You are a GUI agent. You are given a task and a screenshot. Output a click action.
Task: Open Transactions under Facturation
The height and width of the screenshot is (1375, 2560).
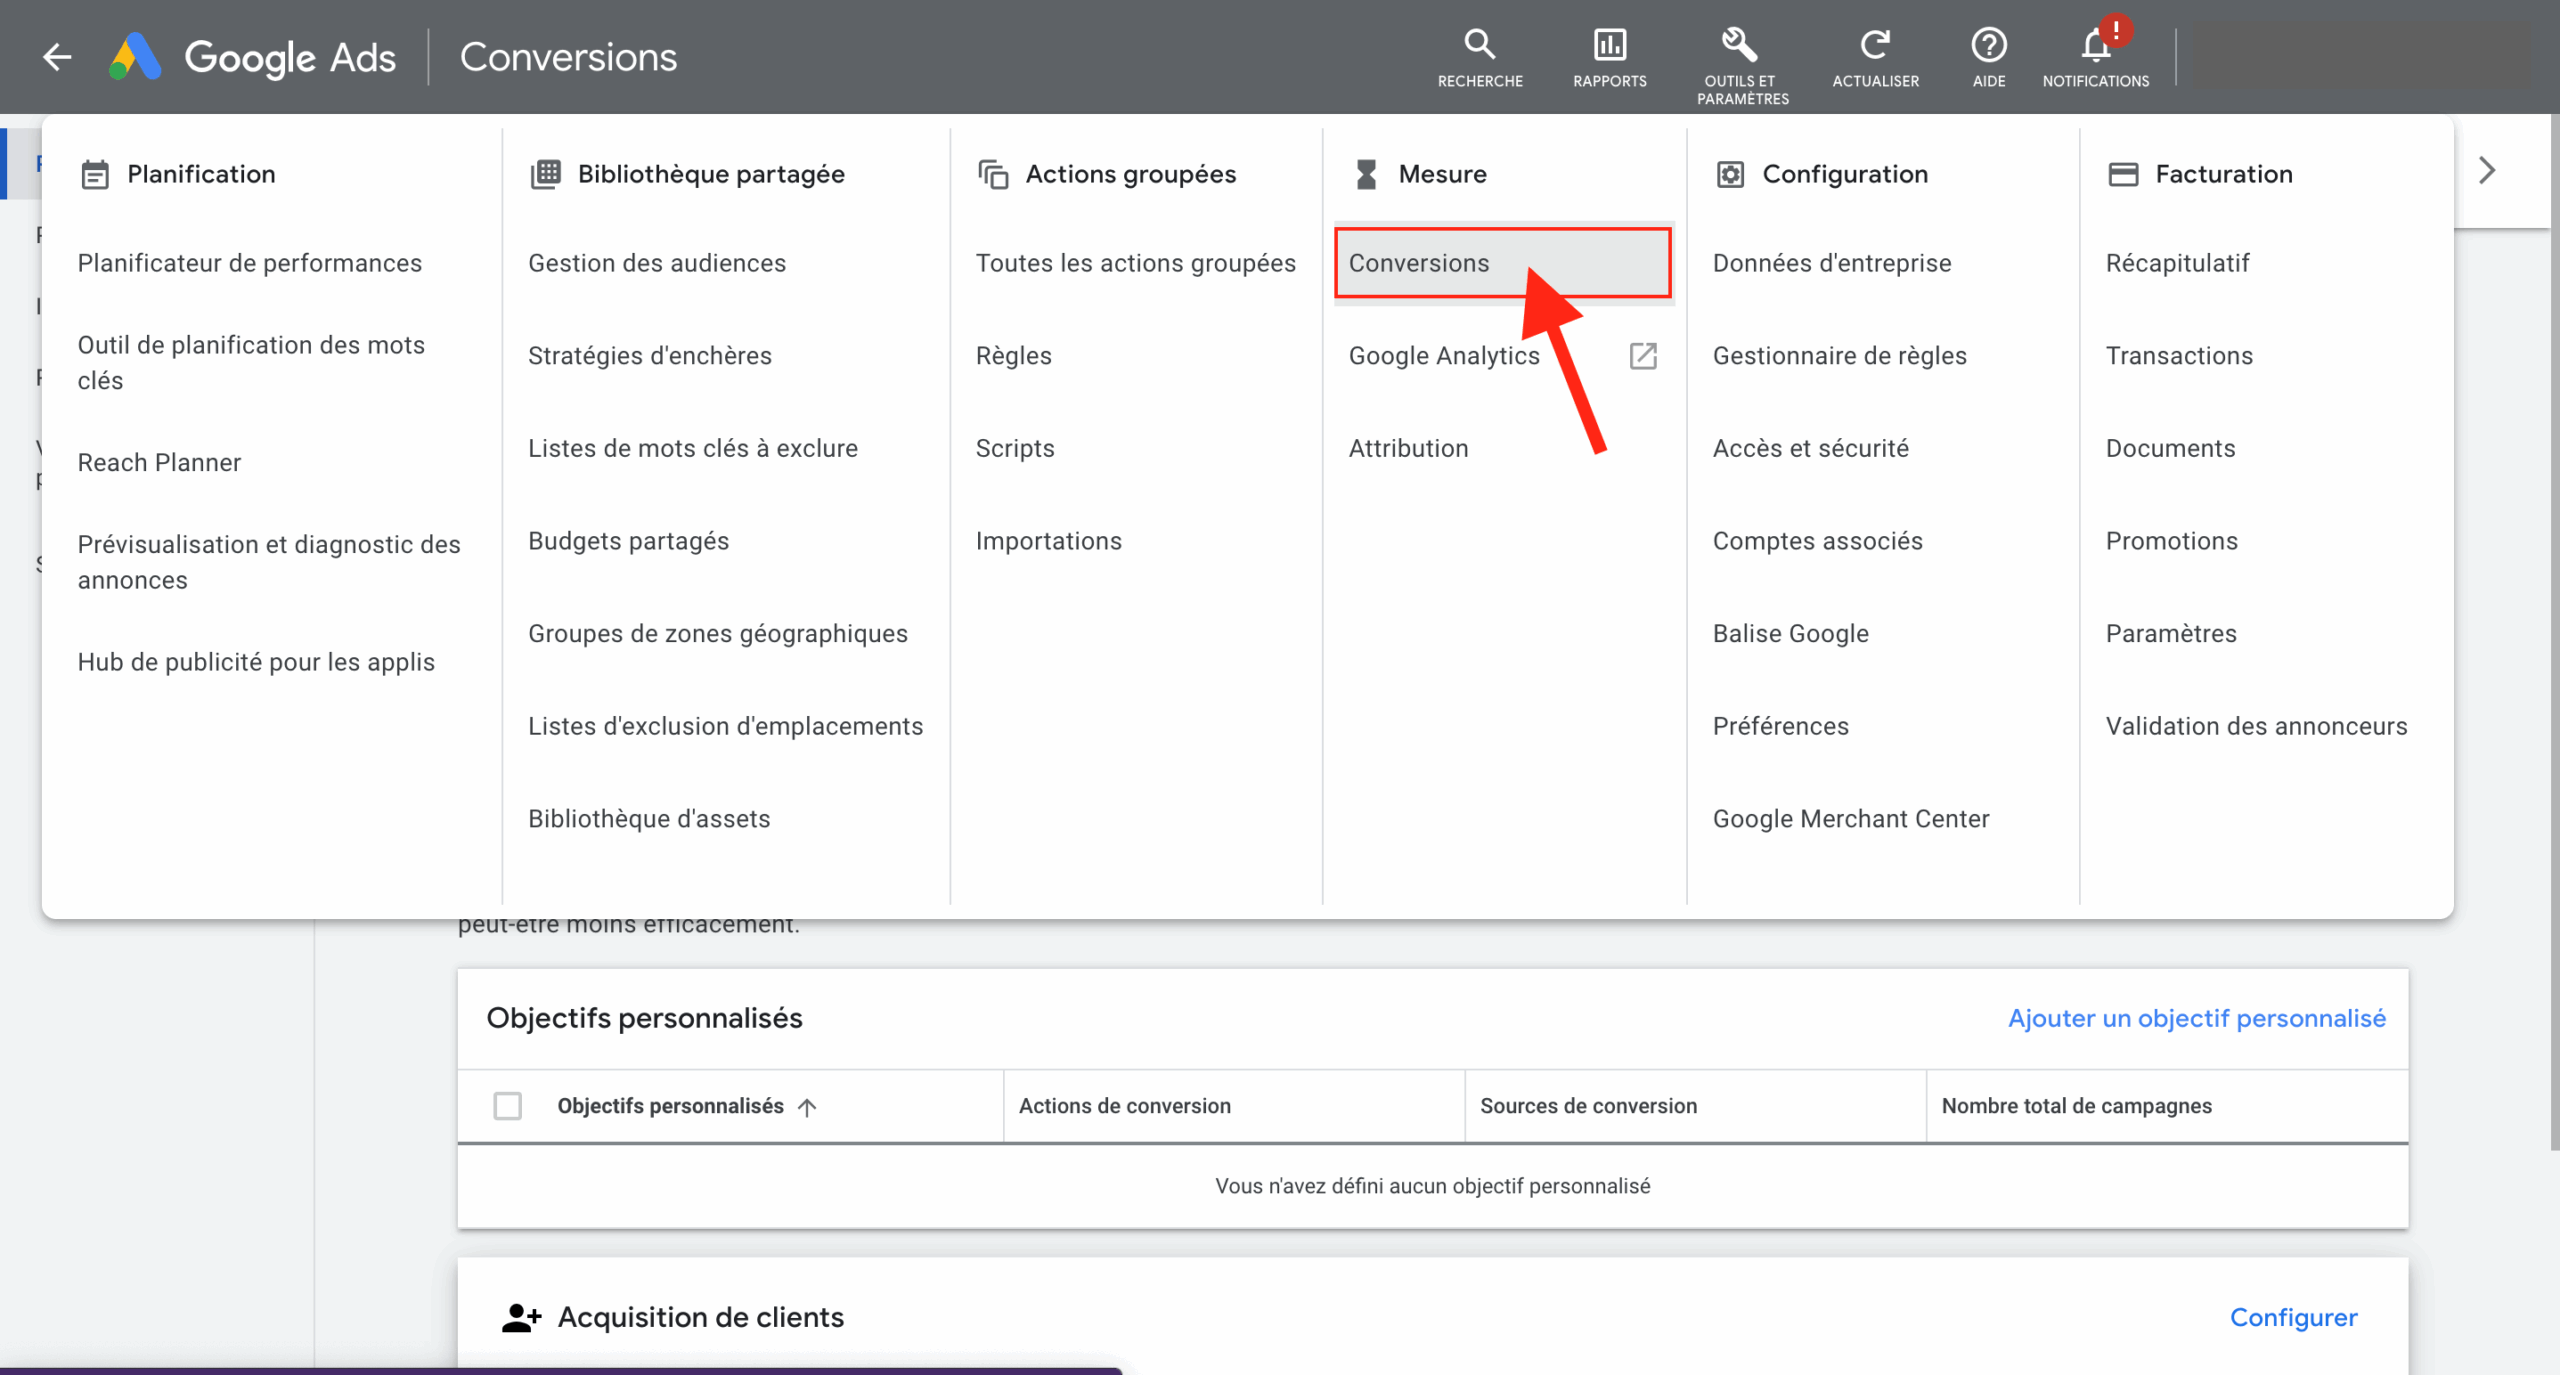coord(2179,356)
